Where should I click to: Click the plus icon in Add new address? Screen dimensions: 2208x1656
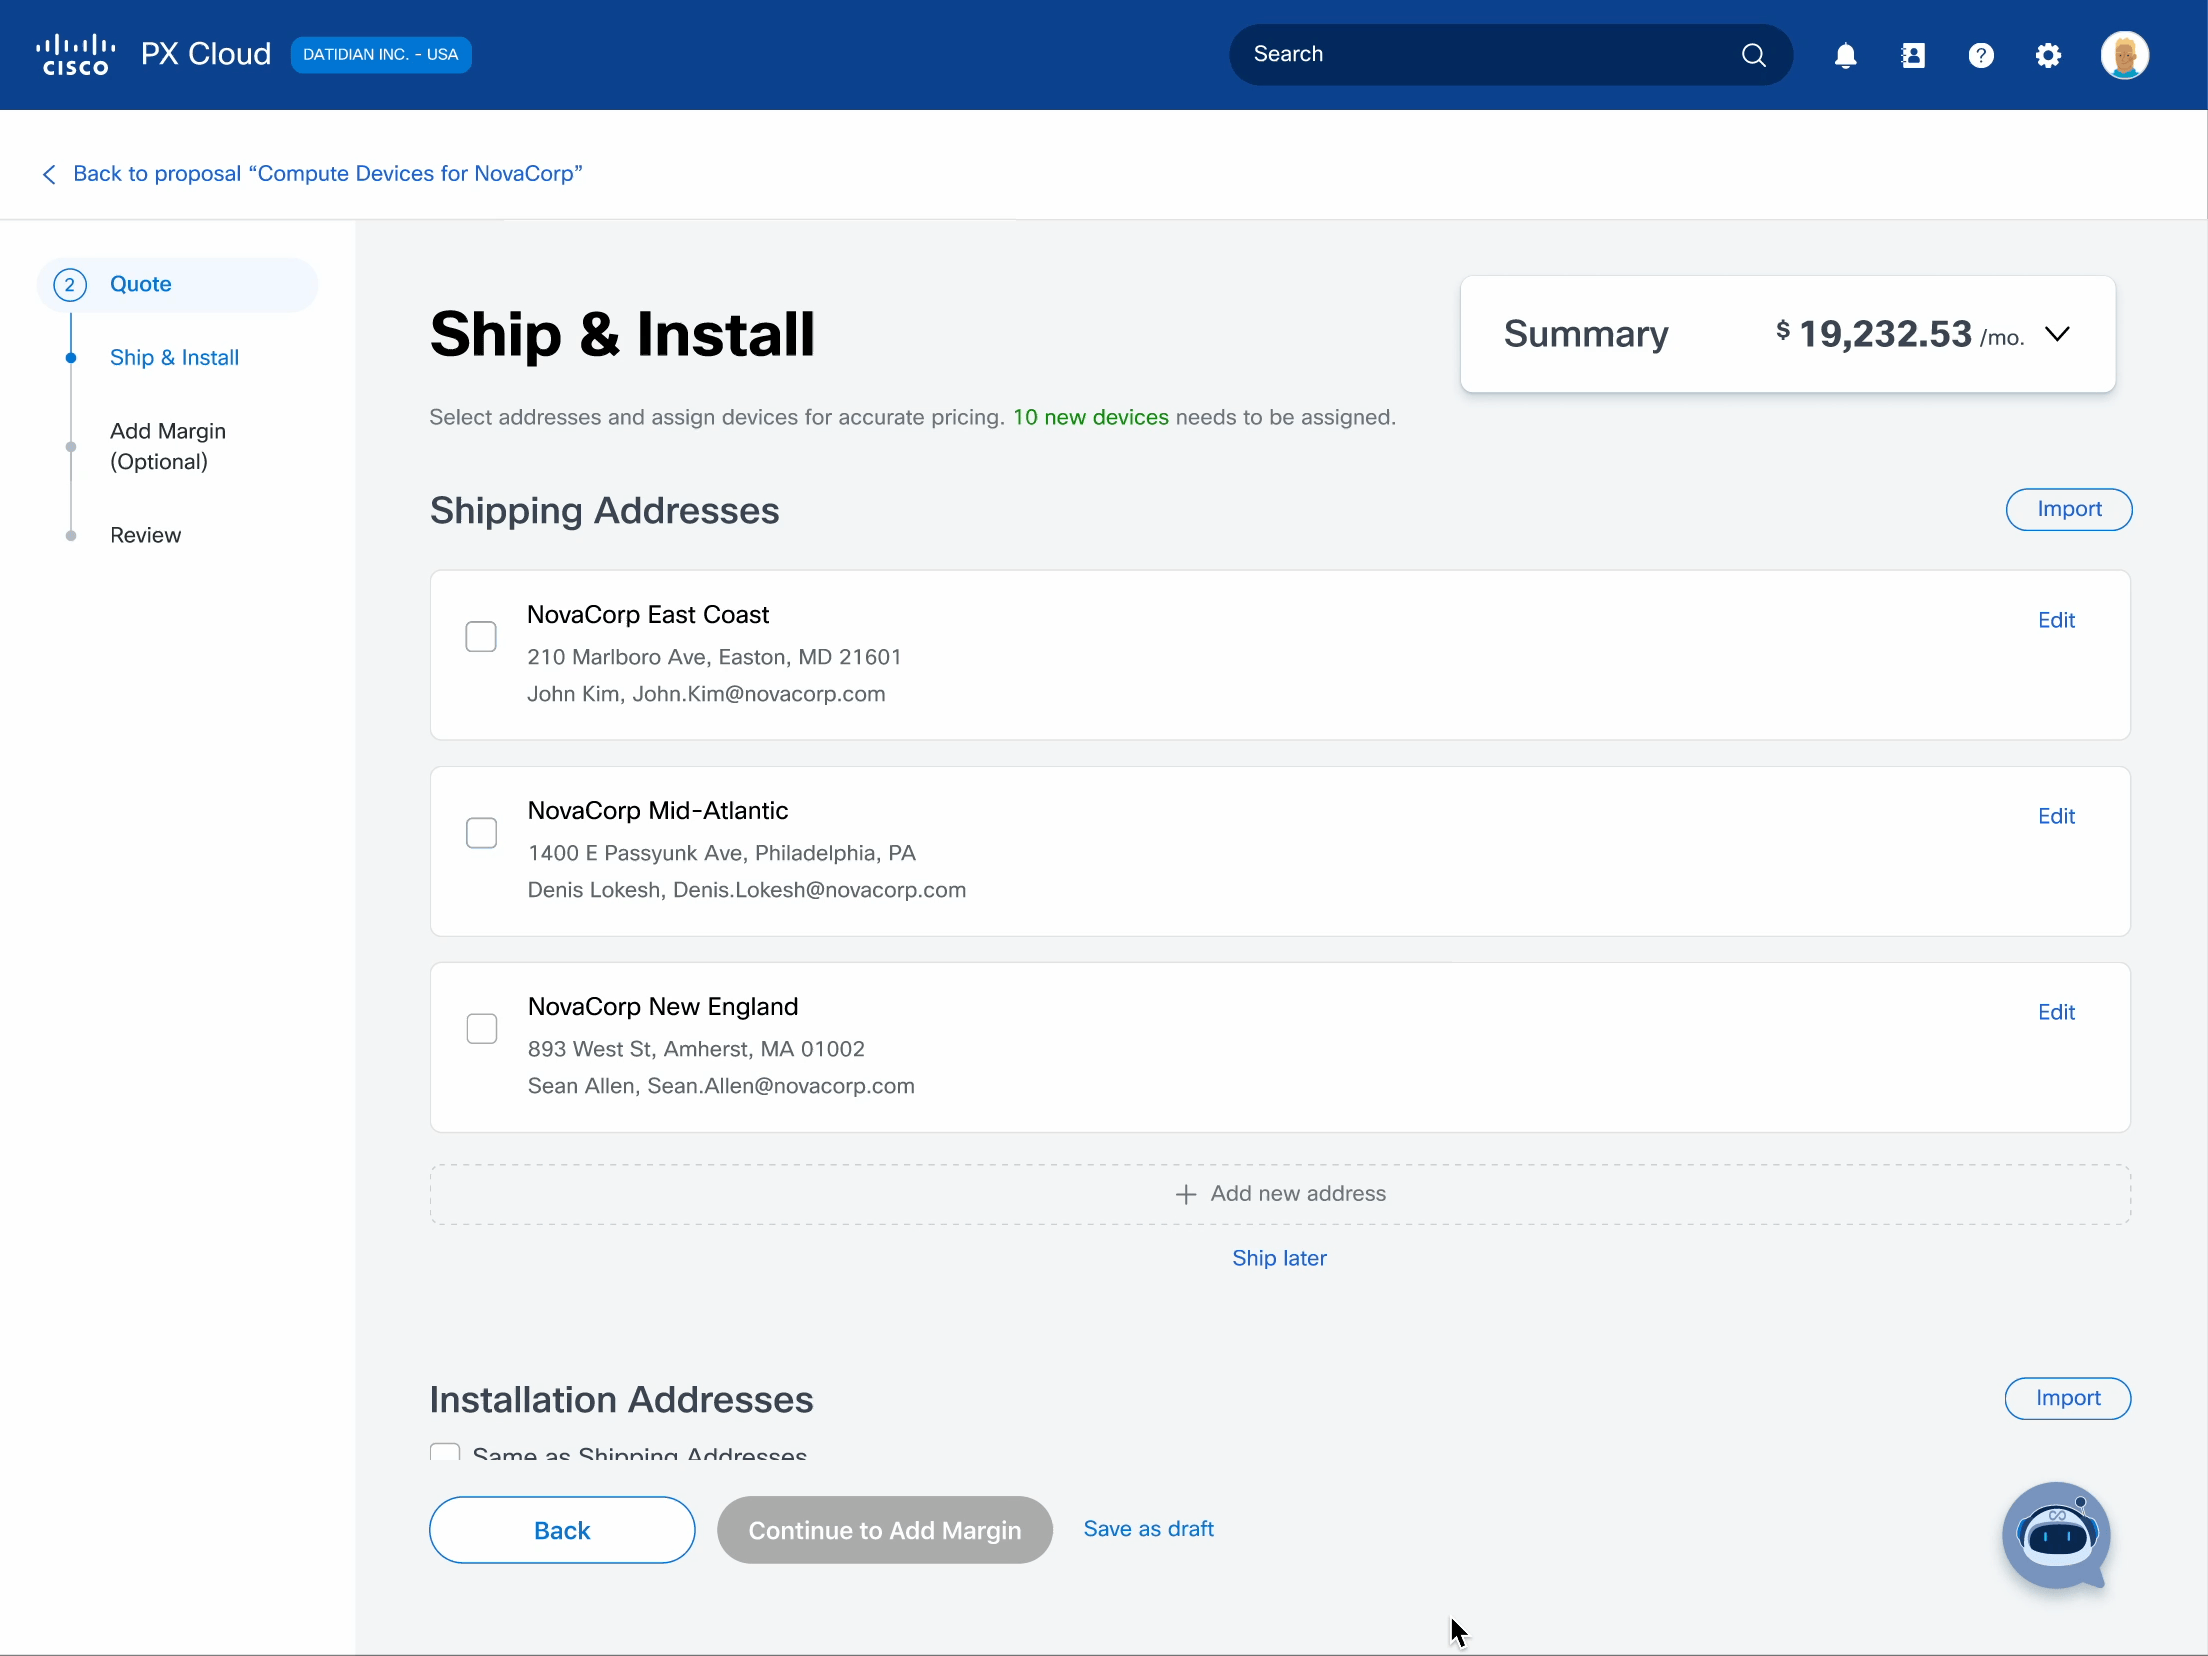(x=1186, y=1194)
